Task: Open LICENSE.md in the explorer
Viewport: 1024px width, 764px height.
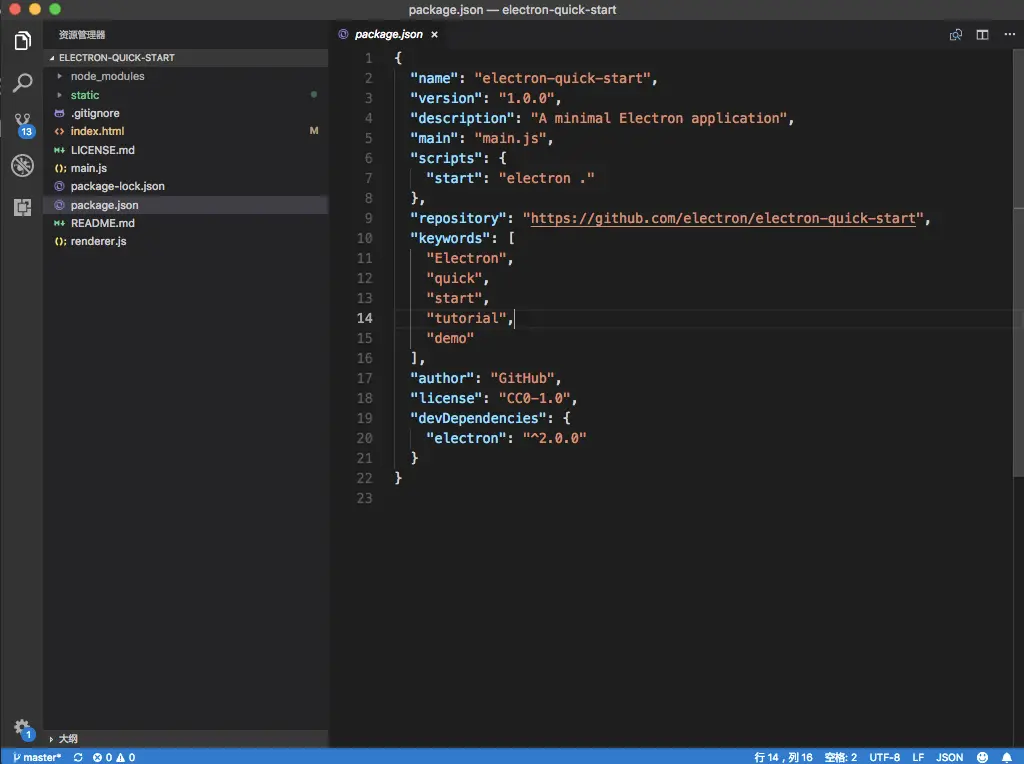Action: (x=185, y=150)
